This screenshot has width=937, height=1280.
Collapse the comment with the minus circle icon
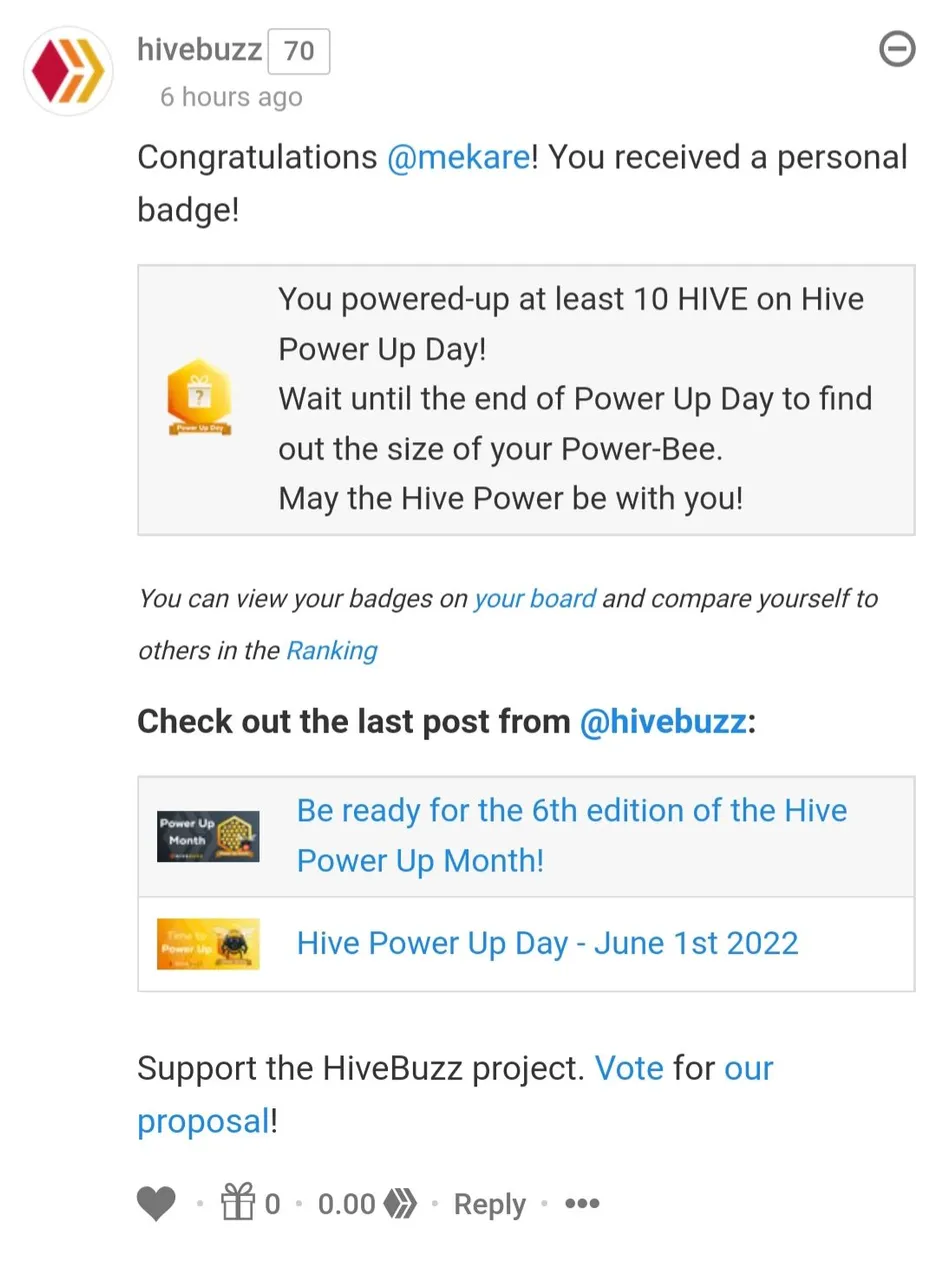897,49
